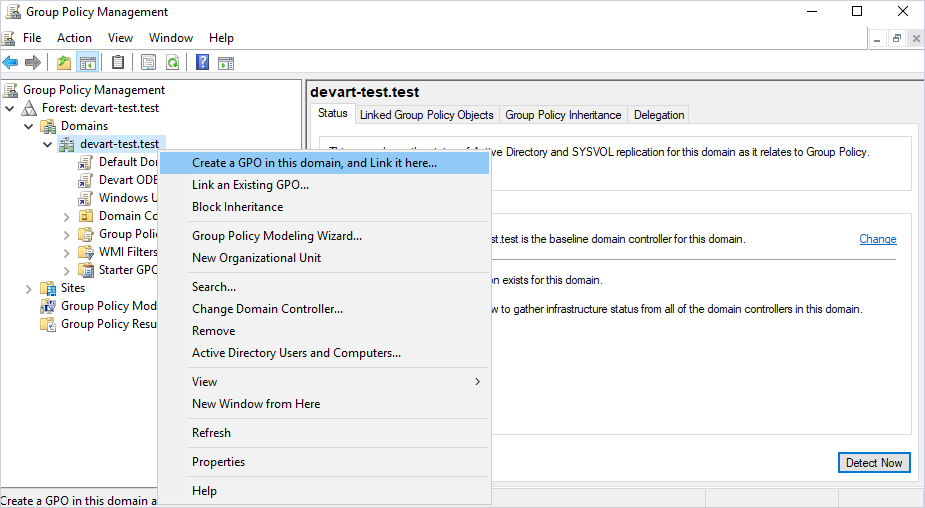Collapse the Forest: devart-test.test node

pos(11,108)
